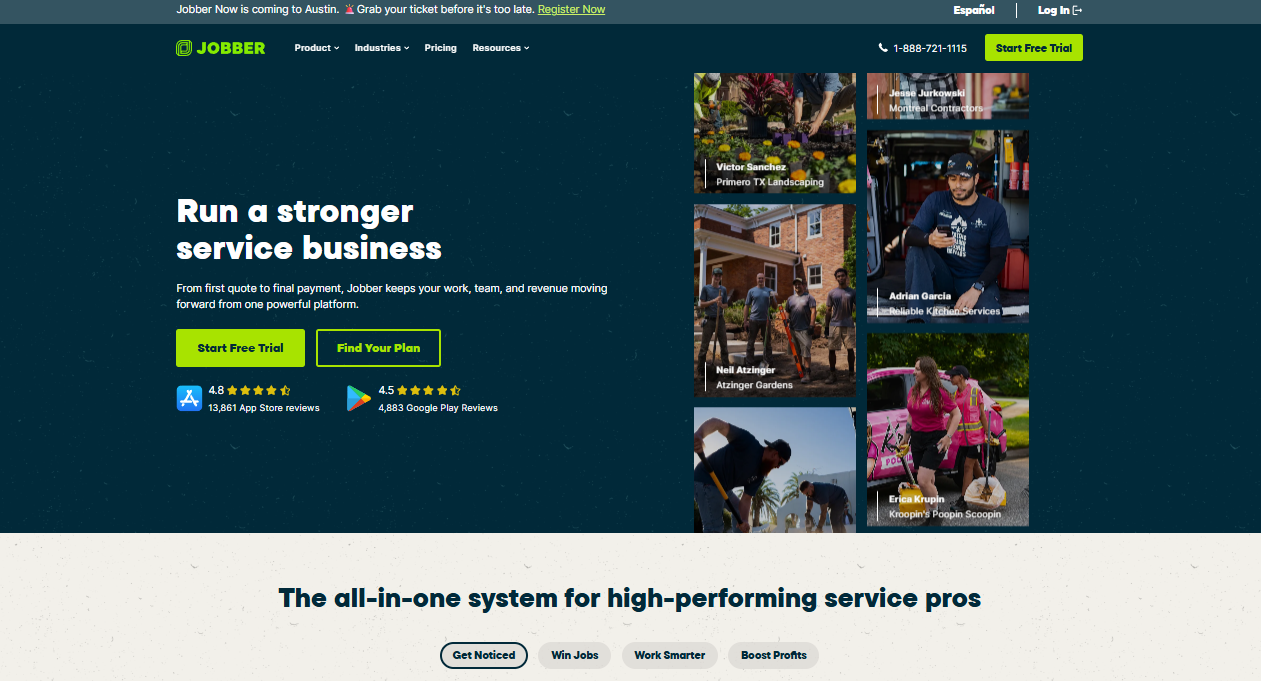Click the Log In arrow icon
The width and height of the screenshot is (1261, 681).
click(1077, 10)
